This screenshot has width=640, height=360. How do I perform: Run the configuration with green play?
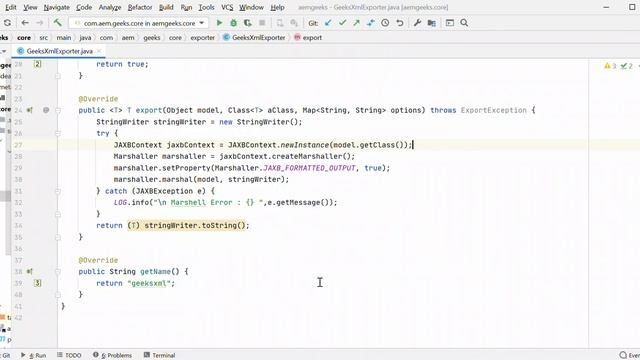(x=219, y=23)
